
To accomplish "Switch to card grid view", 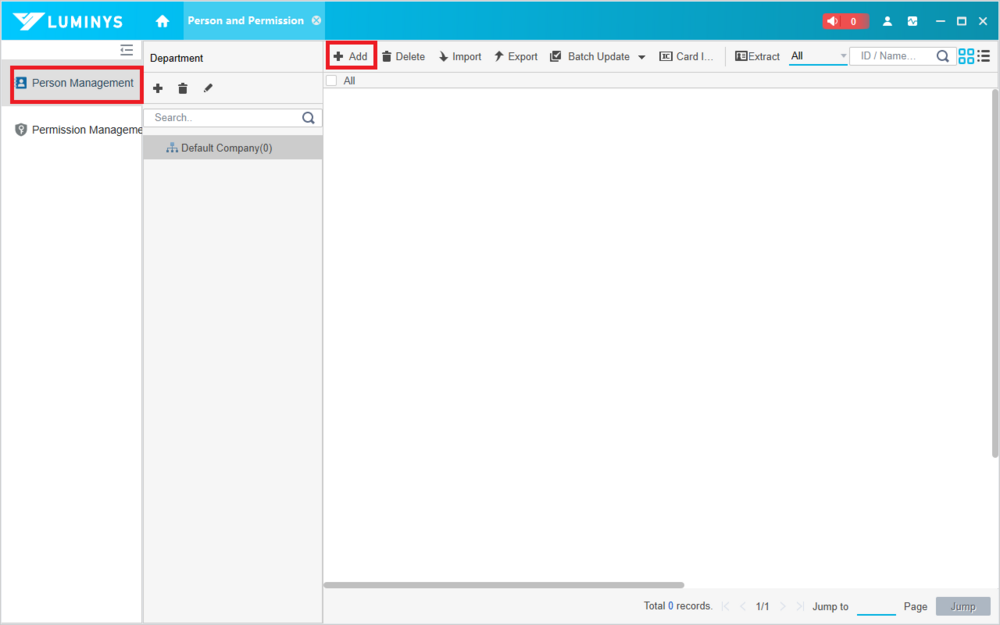I will click(x=966, y=56).
